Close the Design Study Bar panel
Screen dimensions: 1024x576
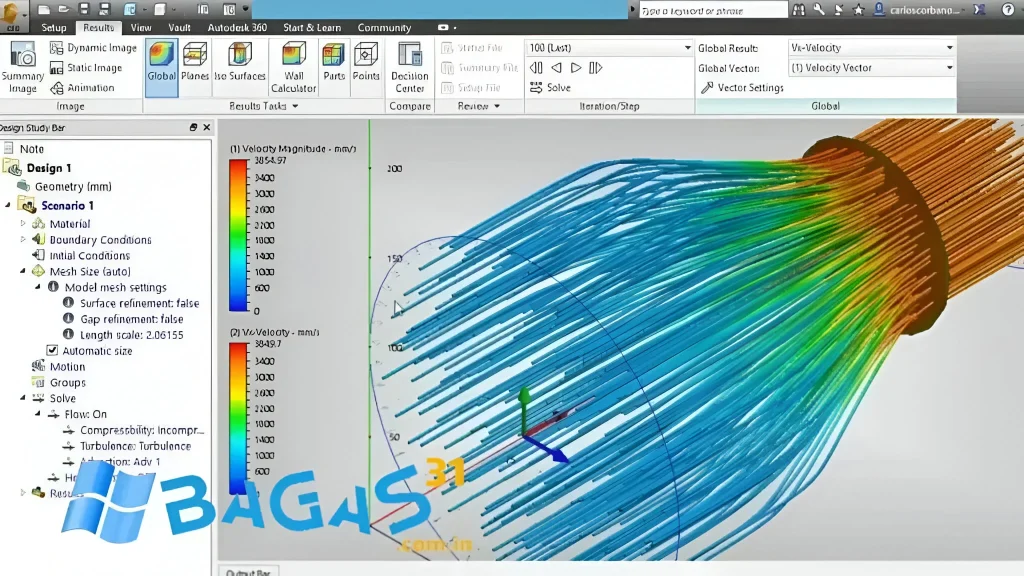tap(207, 127)
